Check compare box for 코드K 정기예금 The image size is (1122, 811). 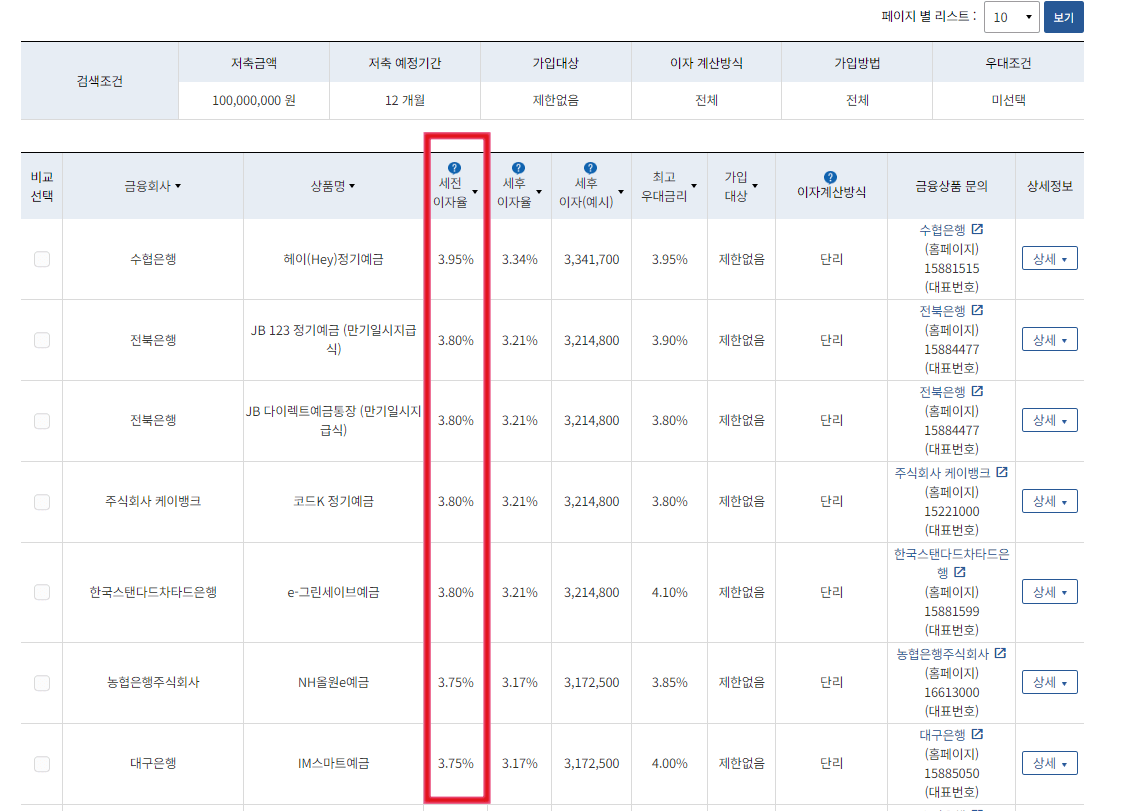click(42, 502)
